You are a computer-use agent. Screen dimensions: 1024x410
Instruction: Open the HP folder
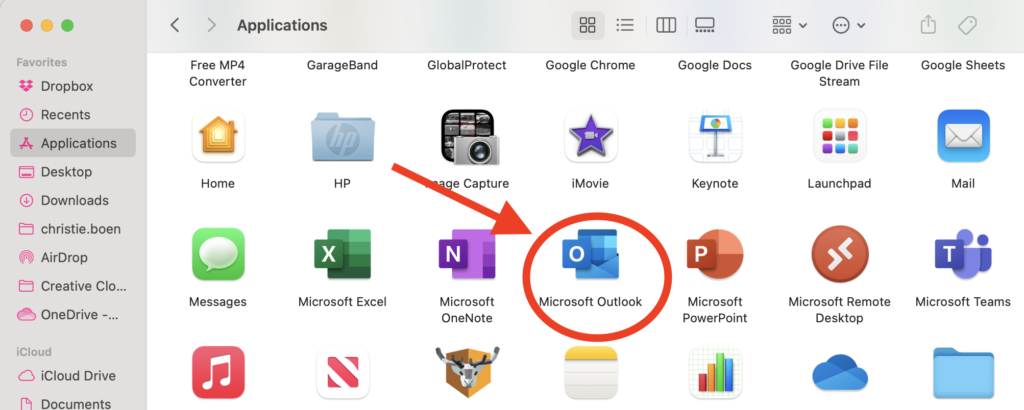tap(342, 136)
